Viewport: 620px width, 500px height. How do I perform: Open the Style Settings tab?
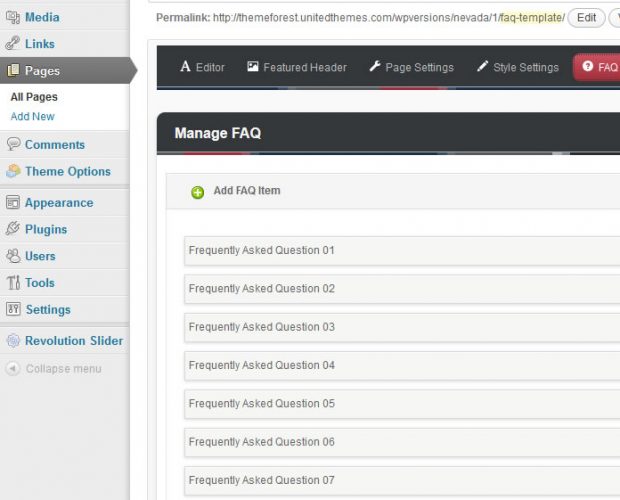point(517,67)
